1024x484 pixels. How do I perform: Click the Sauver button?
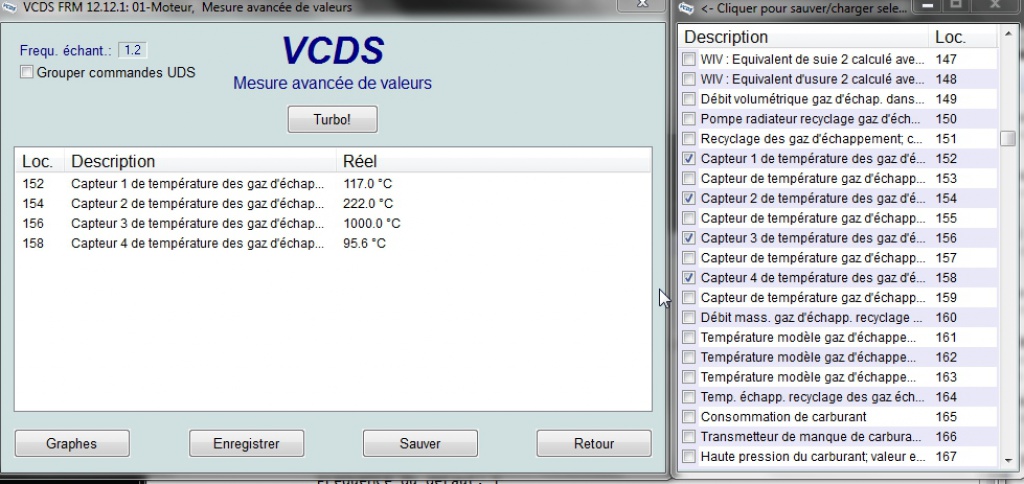(420, 444)
